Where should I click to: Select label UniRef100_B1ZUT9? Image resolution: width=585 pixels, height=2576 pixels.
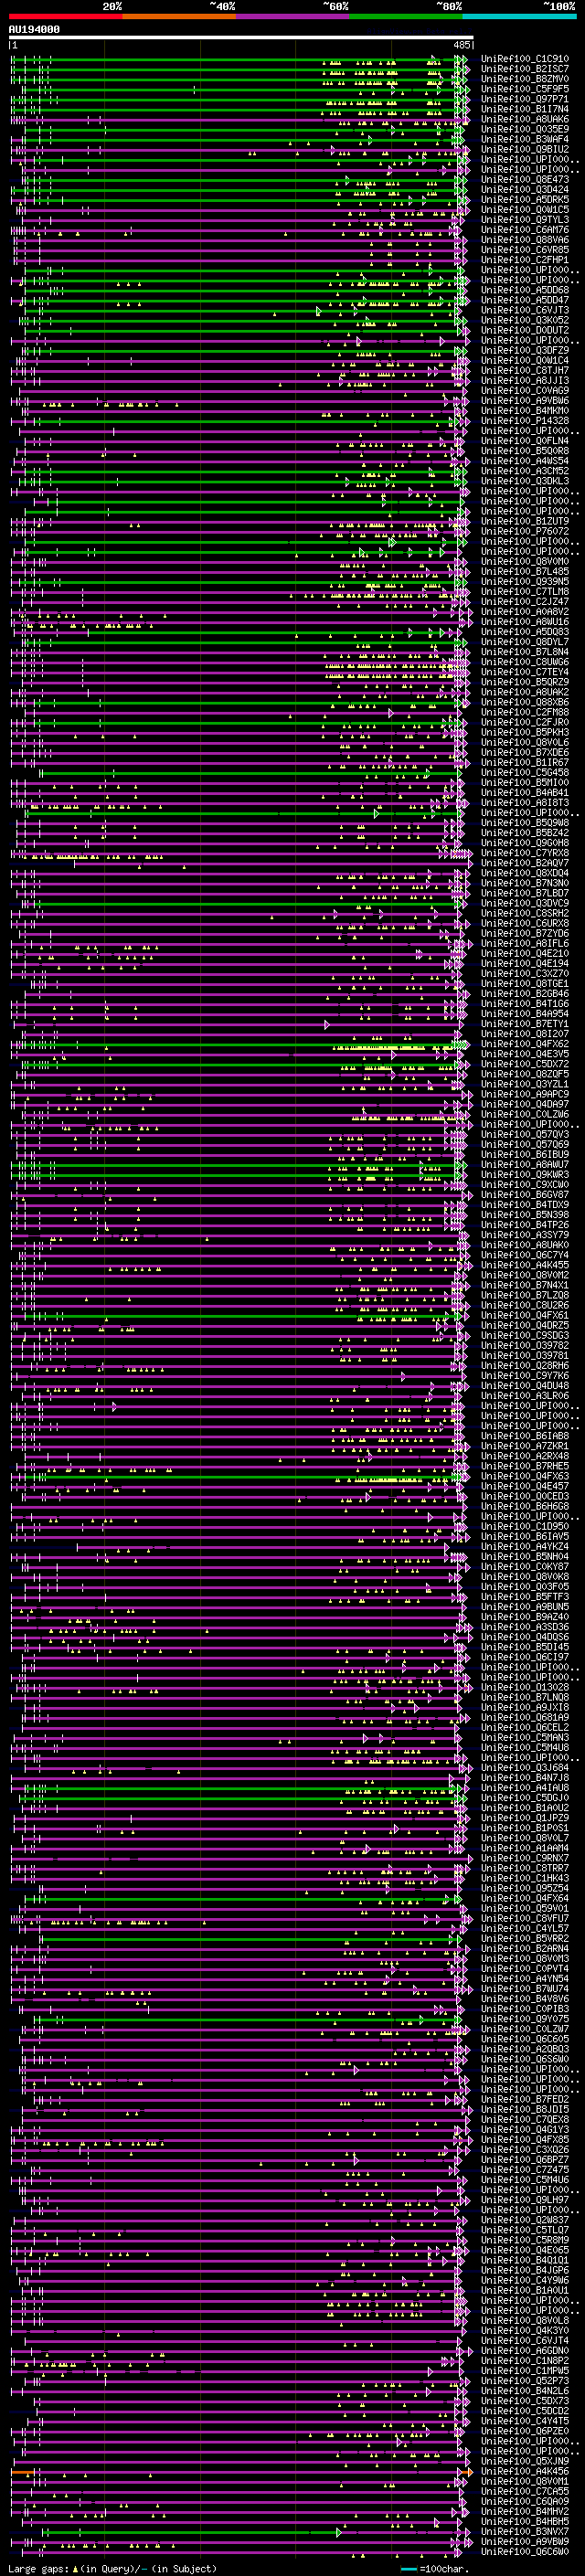tap(525, 522)
